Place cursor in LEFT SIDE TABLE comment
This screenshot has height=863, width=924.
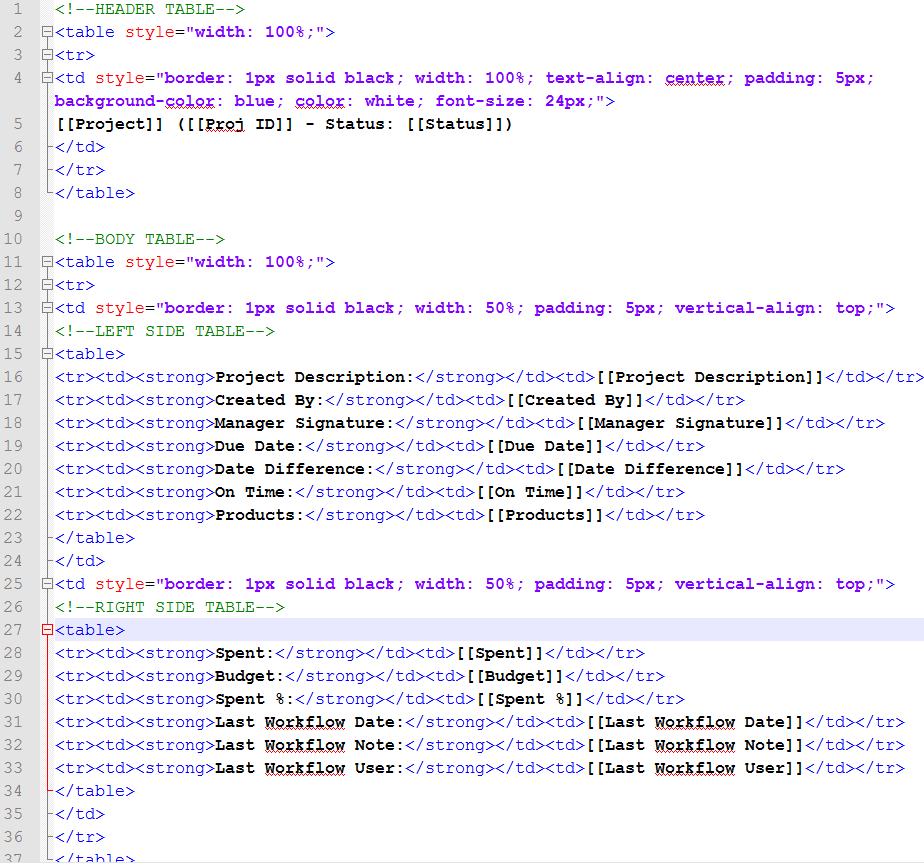point(165,331)
